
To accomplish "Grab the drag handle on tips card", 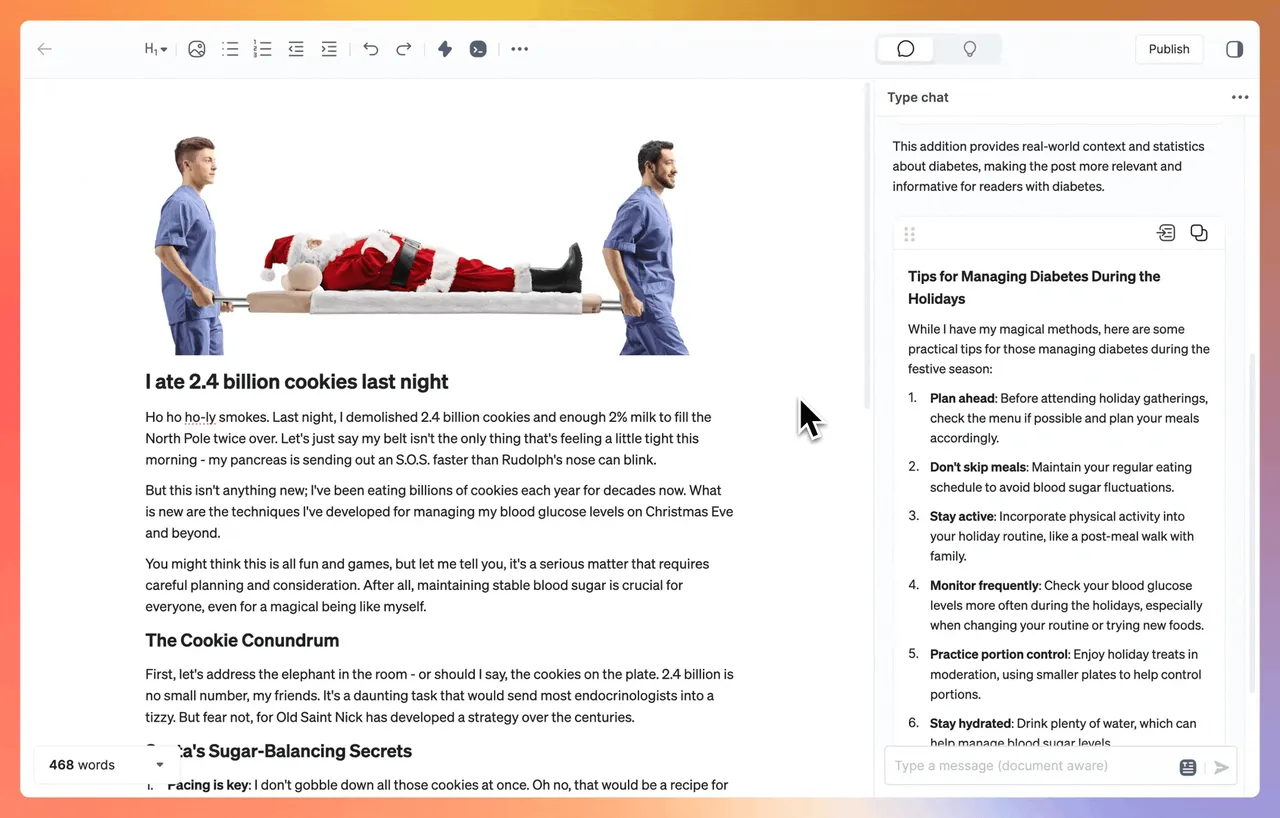I will 909,234.
